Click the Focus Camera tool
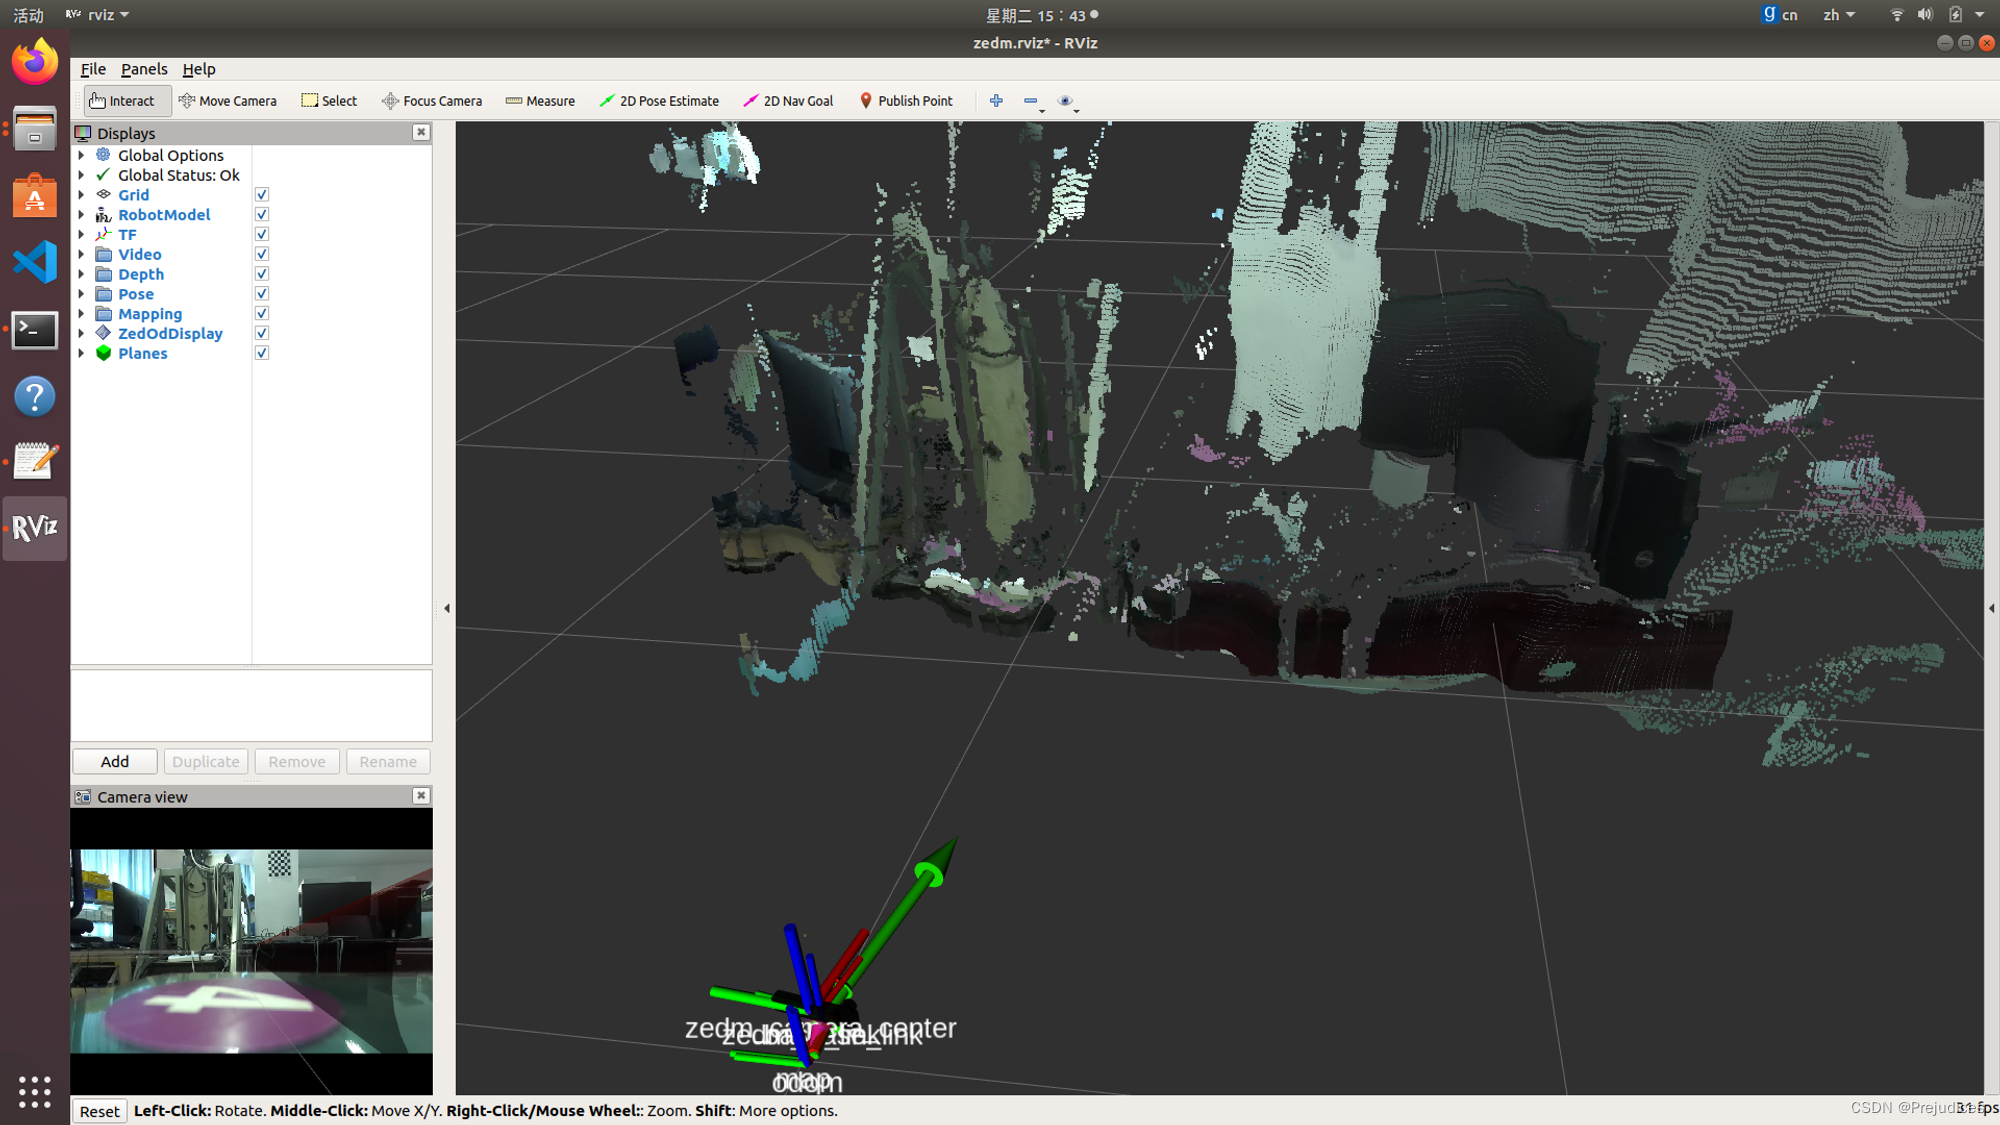Image resolution: width=2000 pixels, height=1125 pixels. point(431,100)
